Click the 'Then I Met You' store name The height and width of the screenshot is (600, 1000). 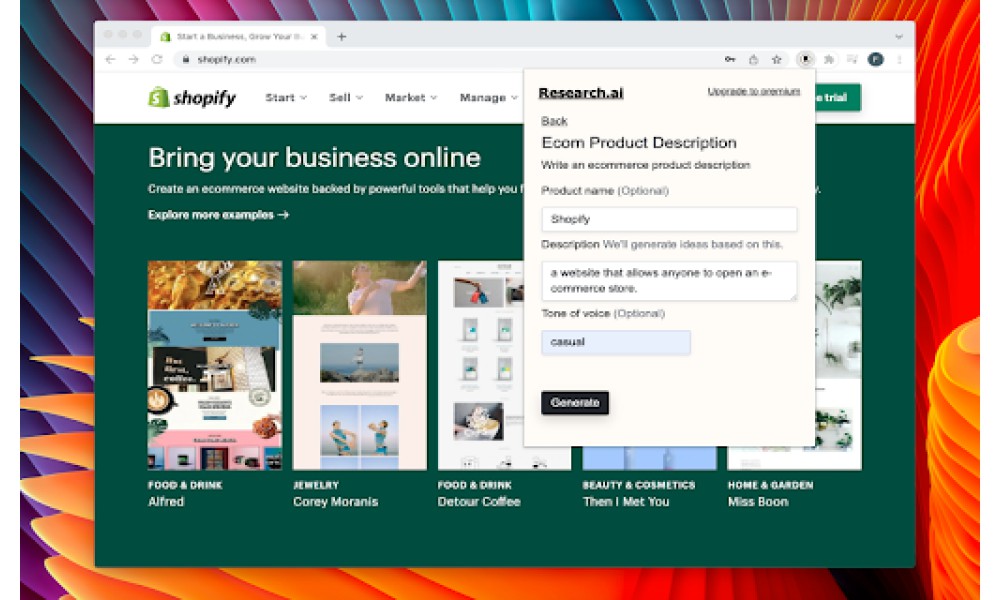626,502
